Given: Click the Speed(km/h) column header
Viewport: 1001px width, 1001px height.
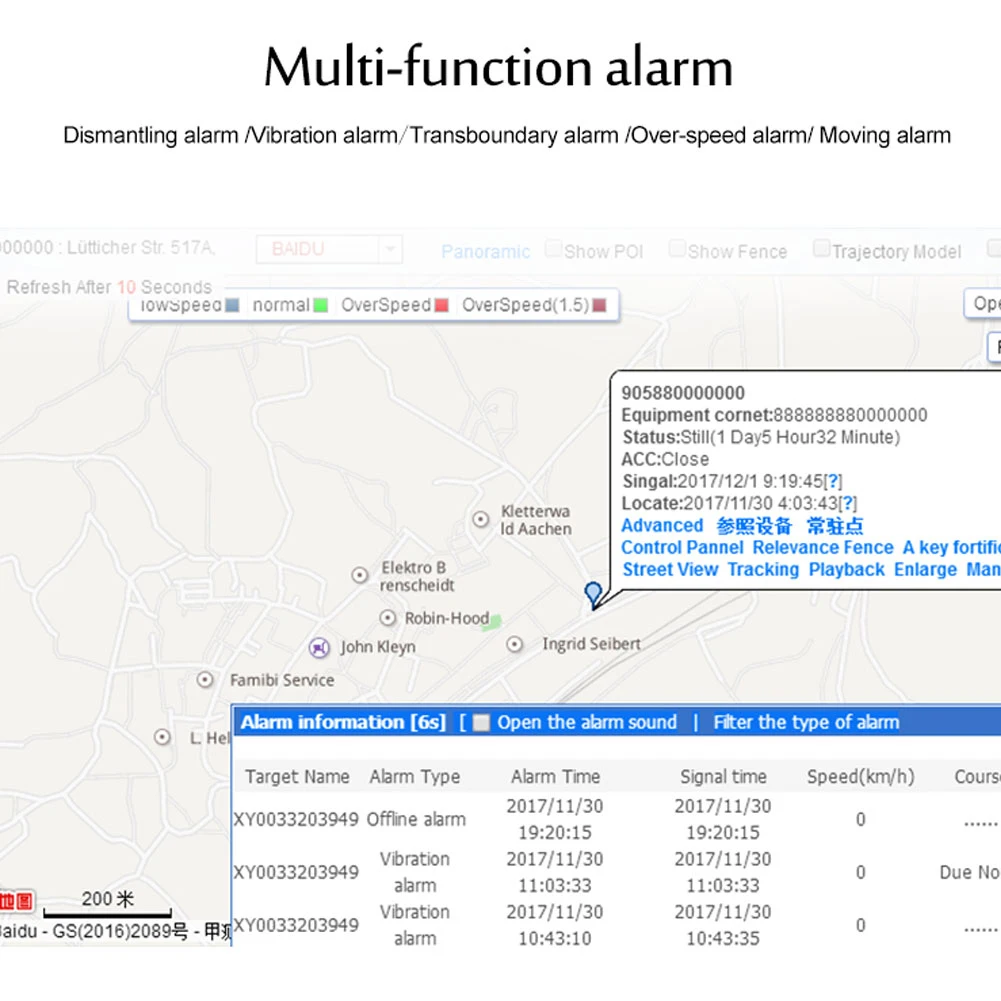Looking at the screenshot, I should click(x=860, y=776).
